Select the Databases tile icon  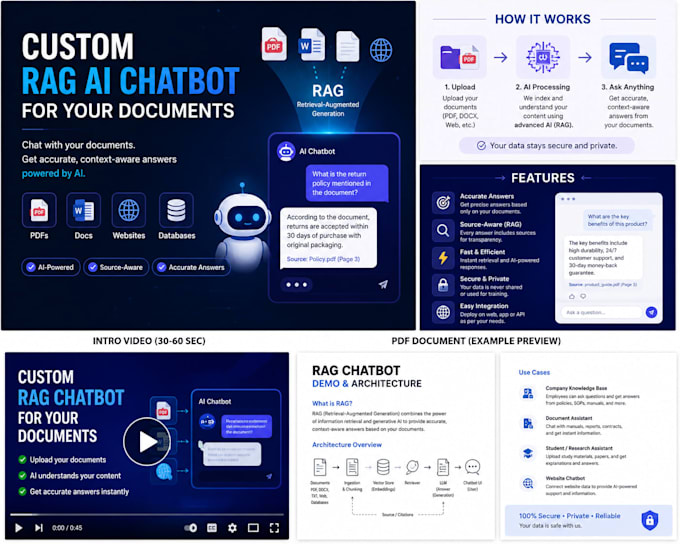(x=176, y=210)
